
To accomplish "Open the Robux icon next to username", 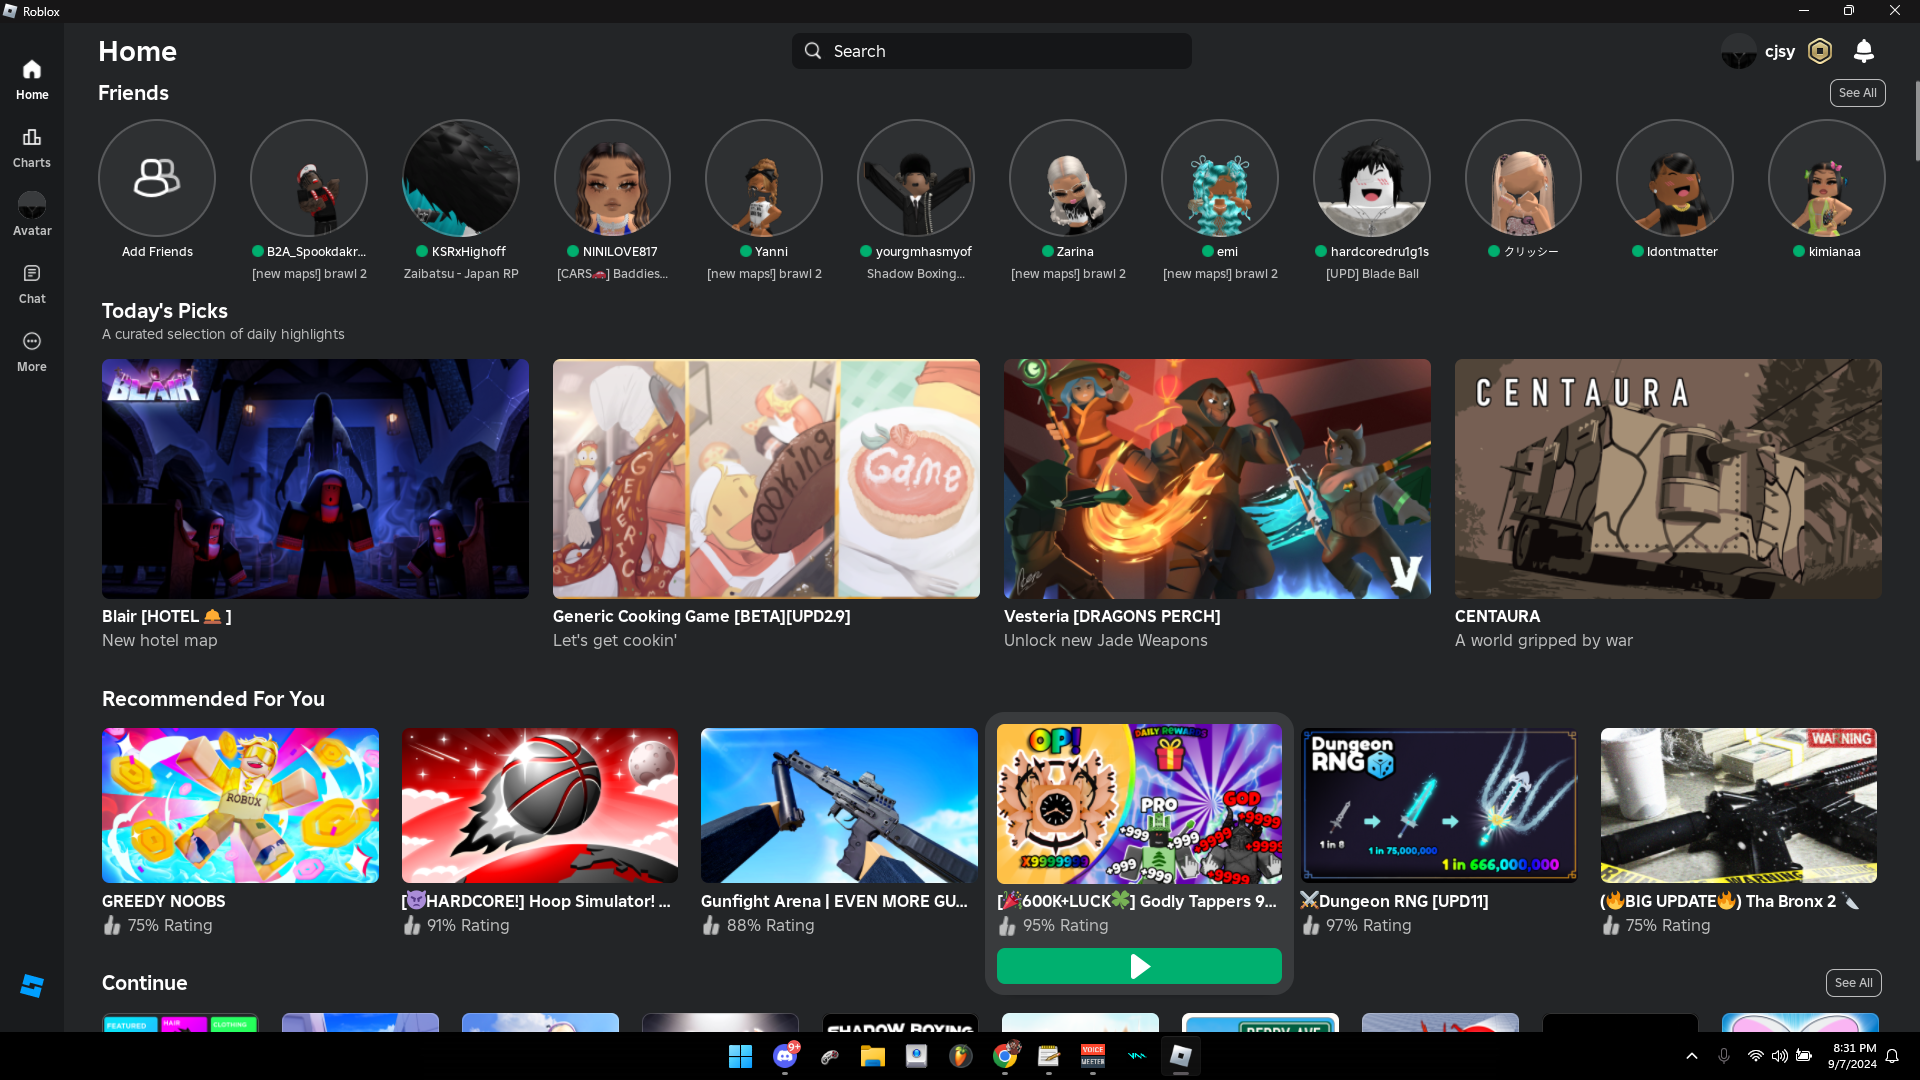I will coord(1820,51).
